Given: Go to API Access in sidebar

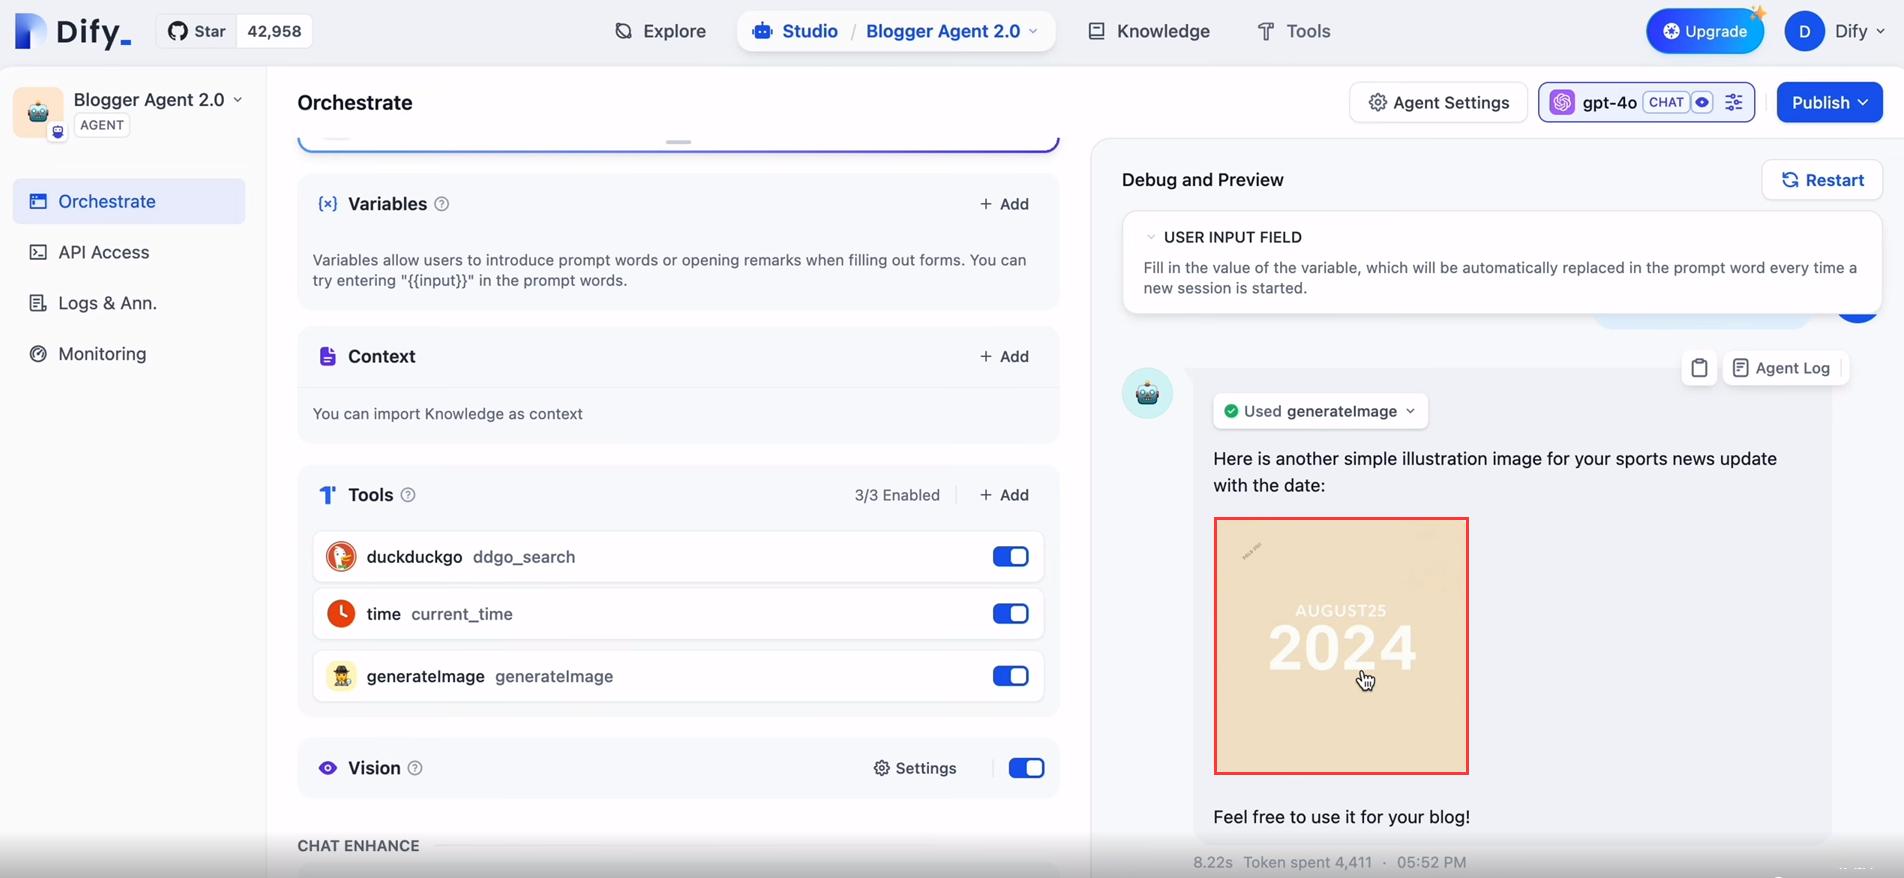Looking at the screenshot, I should (103, 252).
